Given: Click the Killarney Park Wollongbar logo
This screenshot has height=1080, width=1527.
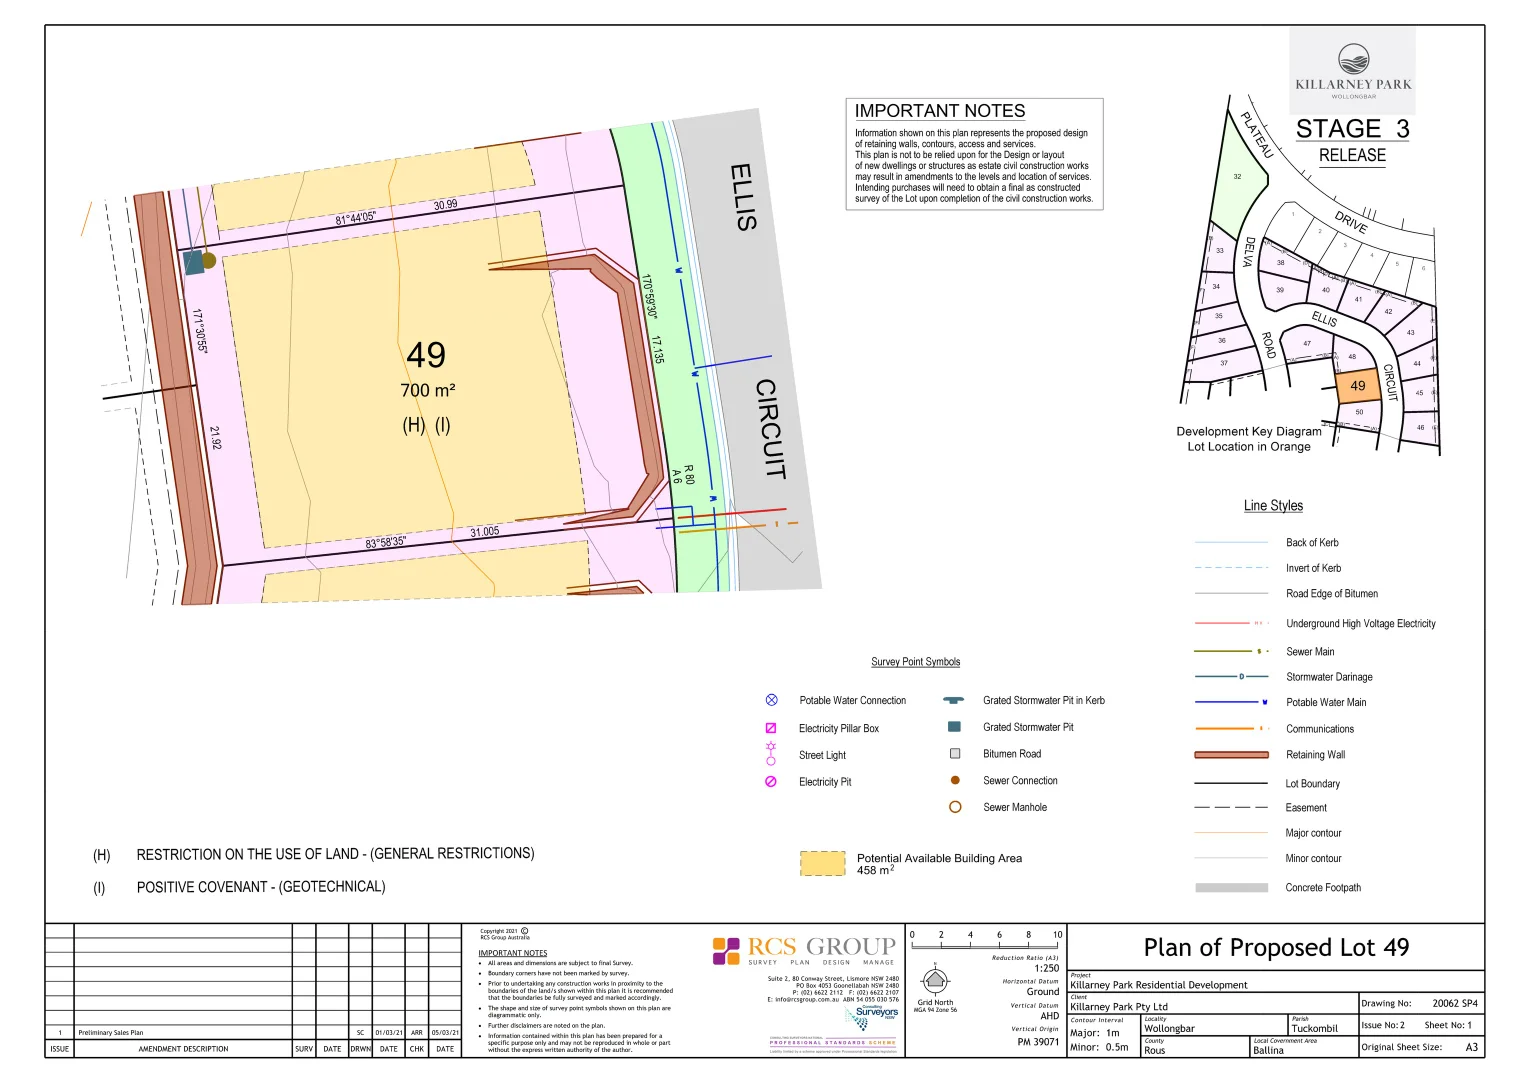Looking at the screenshot, I should (x=1352, y=70).
